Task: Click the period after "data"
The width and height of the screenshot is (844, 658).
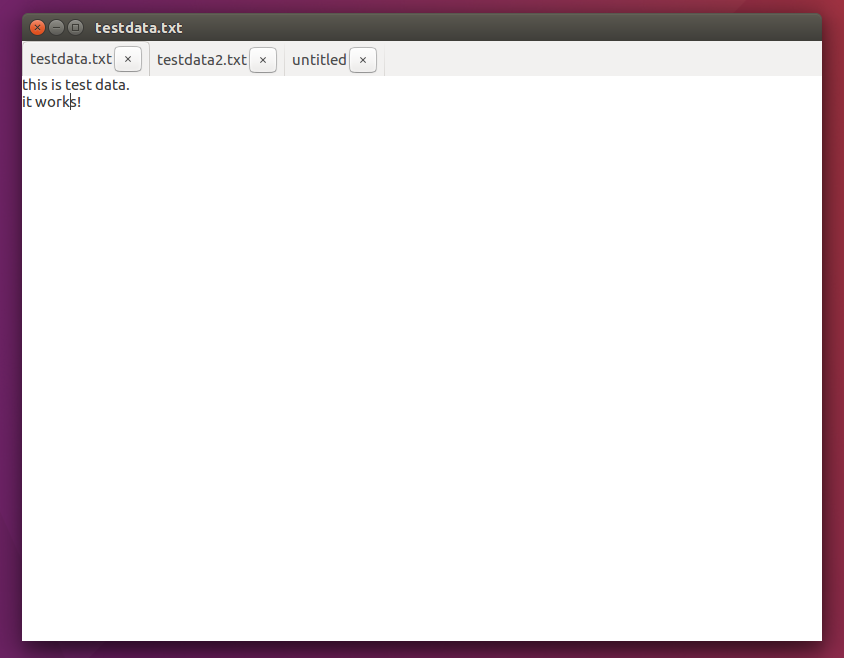Action: click(128, 85)
